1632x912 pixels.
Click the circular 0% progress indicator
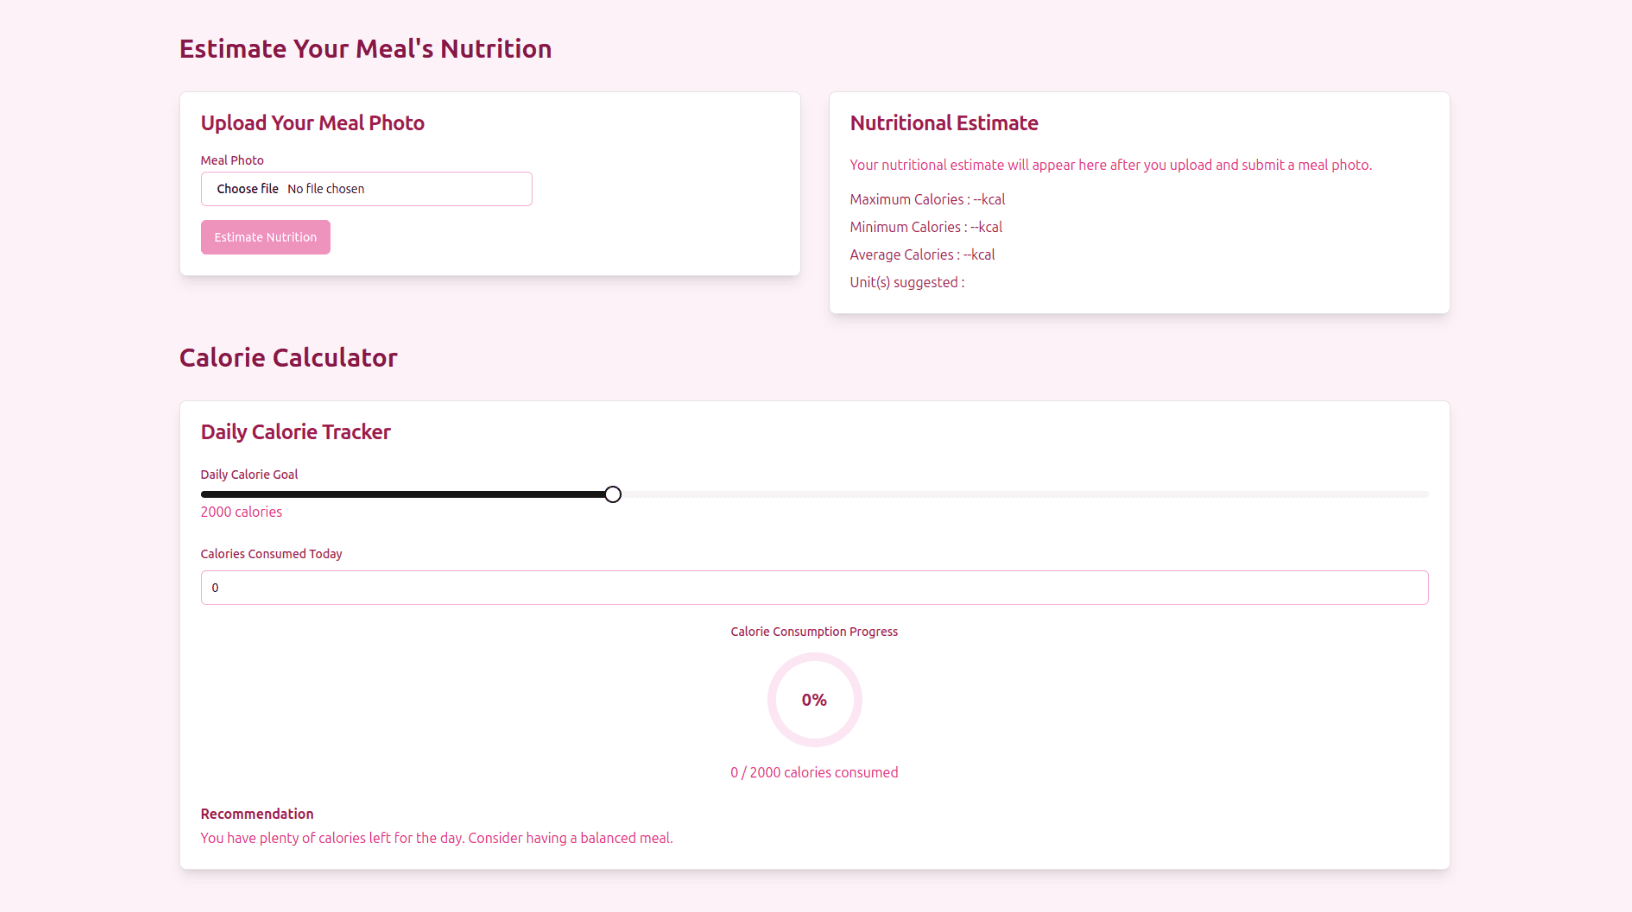tap(814, 700)
